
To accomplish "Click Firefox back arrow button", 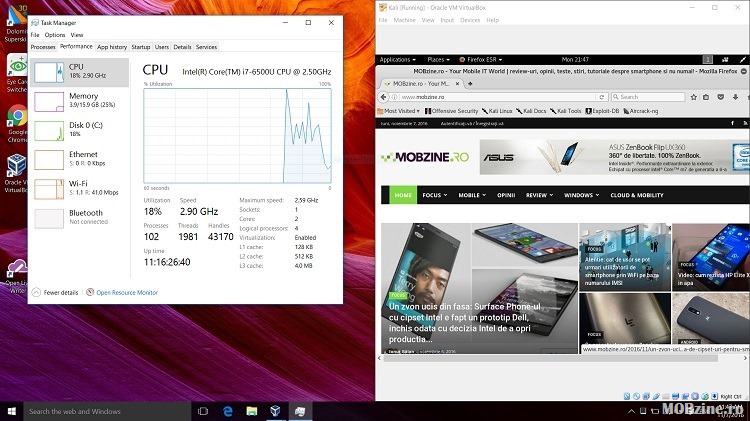I will 383,97.
